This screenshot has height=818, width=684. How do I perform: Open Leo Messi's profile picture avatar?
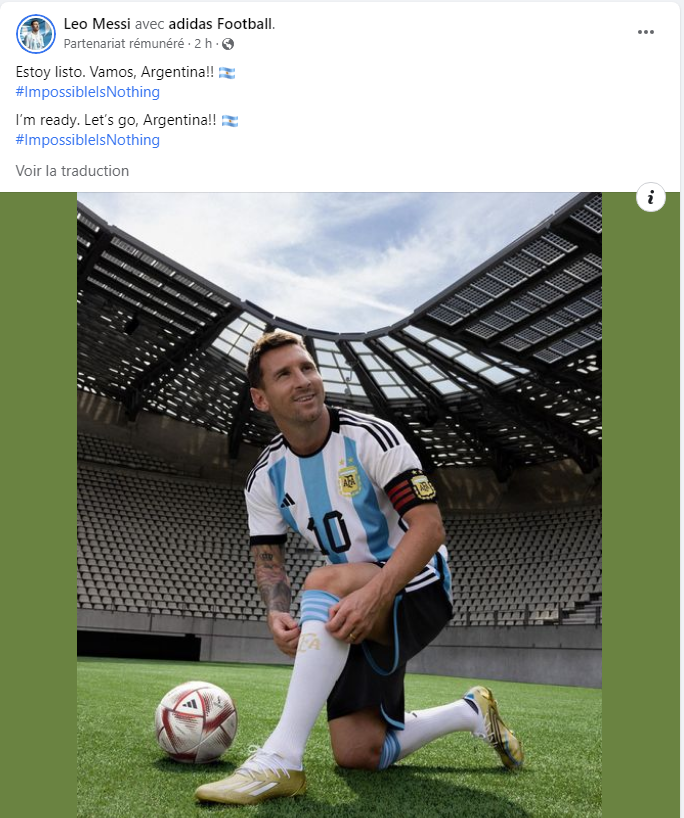click(x=35, y=33)
